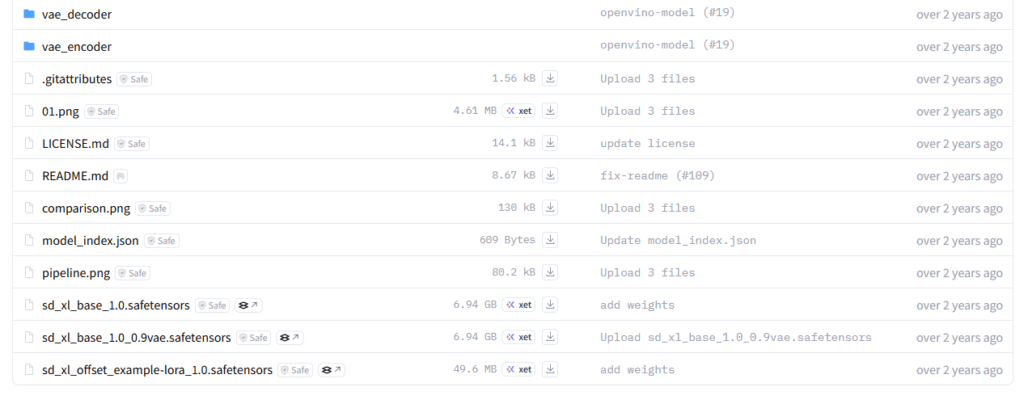Click xet badge for sd_xl_base_1.0_0.9vae.safetensors
The width and height of the screenshot is (1024, 404).
pos(519,337)
